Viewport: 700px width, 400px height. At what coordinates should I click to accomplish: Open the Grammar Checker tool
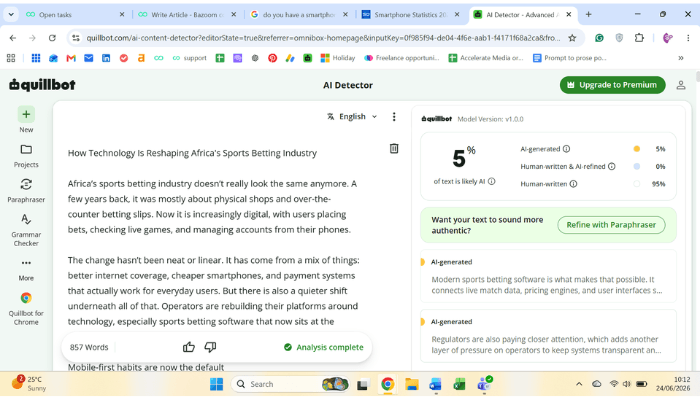click(26, 230)
